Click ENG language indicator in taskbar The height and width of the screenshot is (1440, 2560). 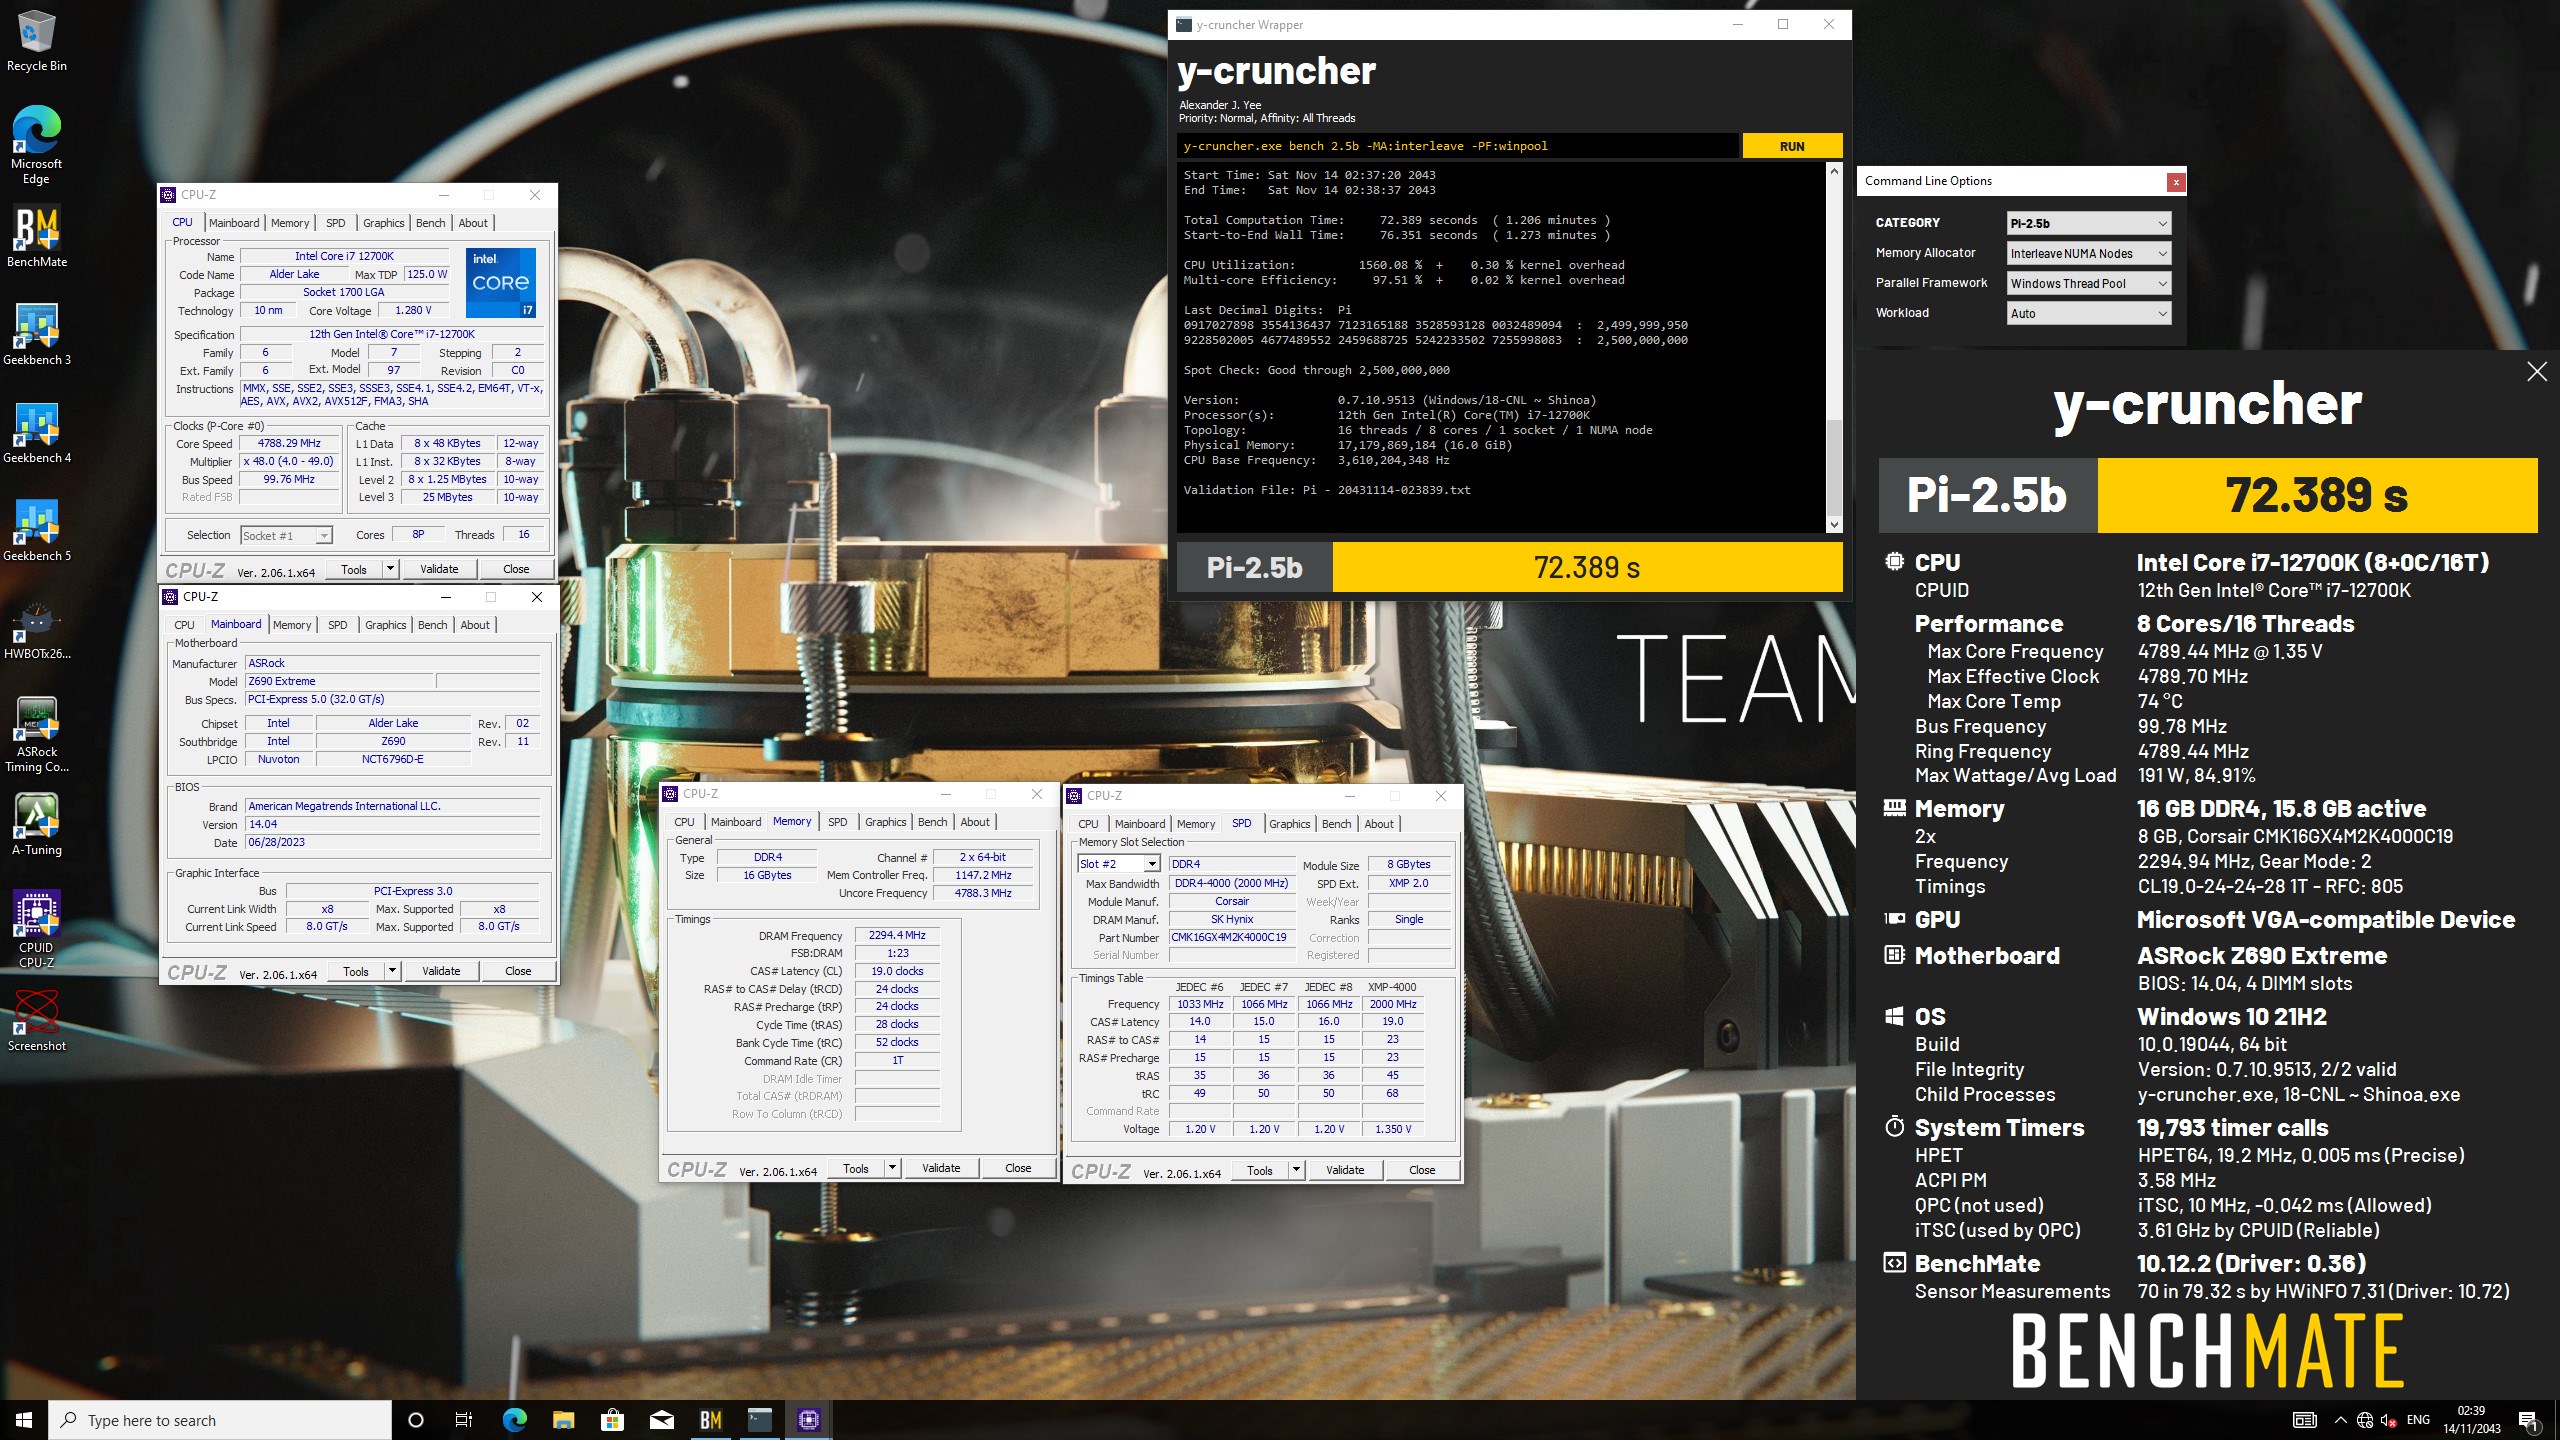pos(2418,1420)
